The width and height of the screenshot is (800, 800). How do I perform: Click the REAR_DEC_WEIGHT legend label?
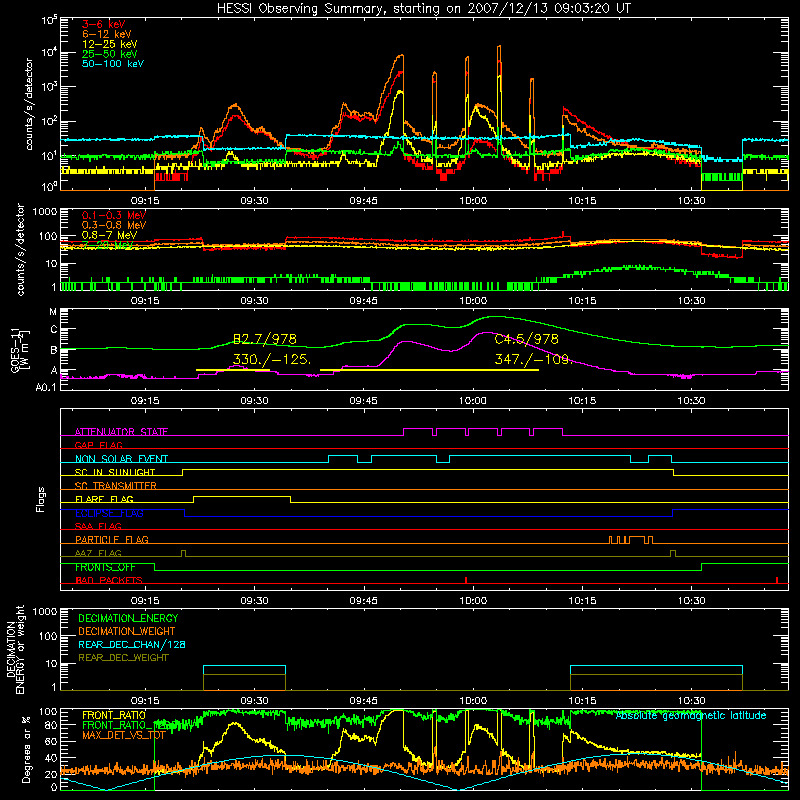tap(123, 658)
